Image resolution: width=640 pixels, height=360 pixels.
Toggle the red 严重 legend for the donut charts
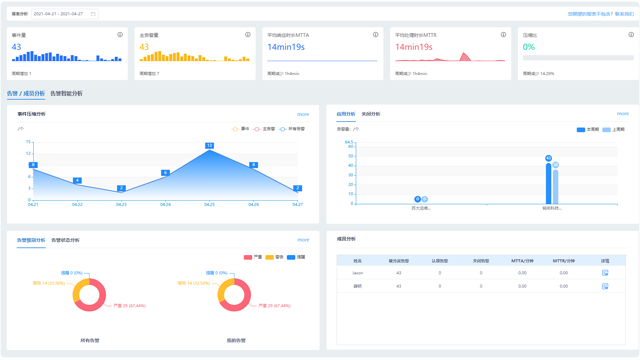click(253, 257)
